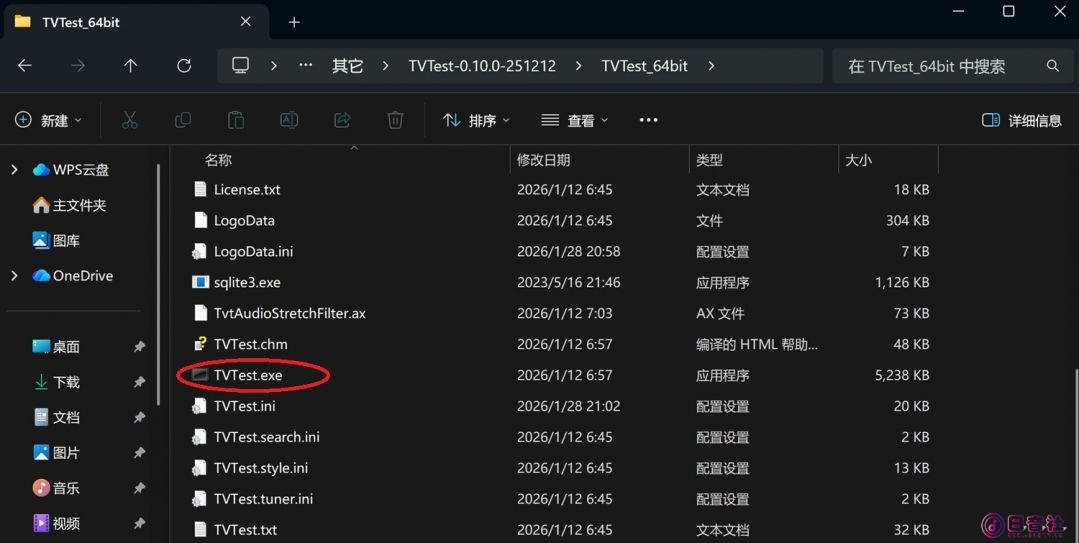
Task: Expand chevron after monitor icon in address bar
Action: pos(274,66)
